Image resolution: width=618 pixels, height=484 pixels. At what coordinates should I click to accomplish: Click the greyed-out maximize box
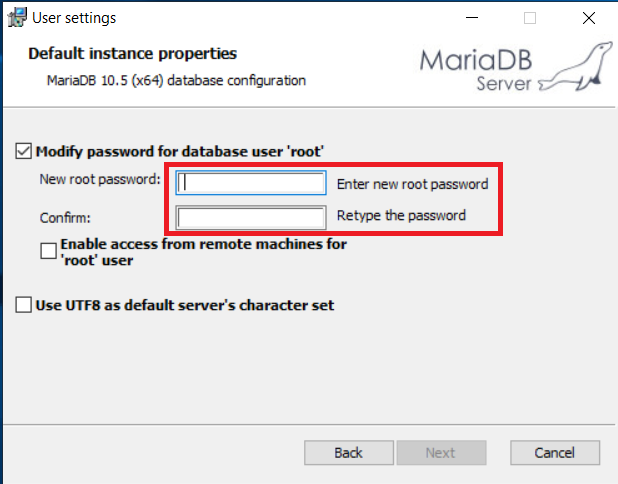(530, 18)
